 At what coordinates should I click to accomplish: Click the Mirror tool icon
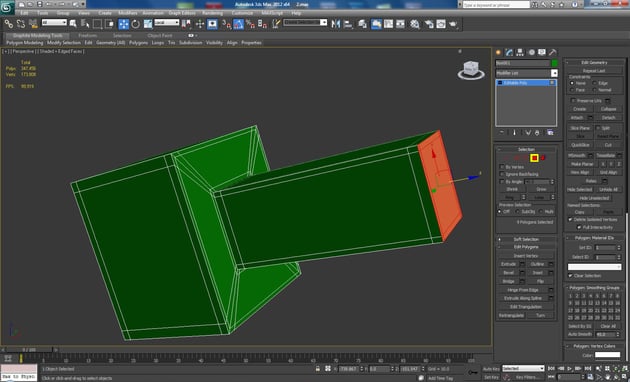click(335, 24)
